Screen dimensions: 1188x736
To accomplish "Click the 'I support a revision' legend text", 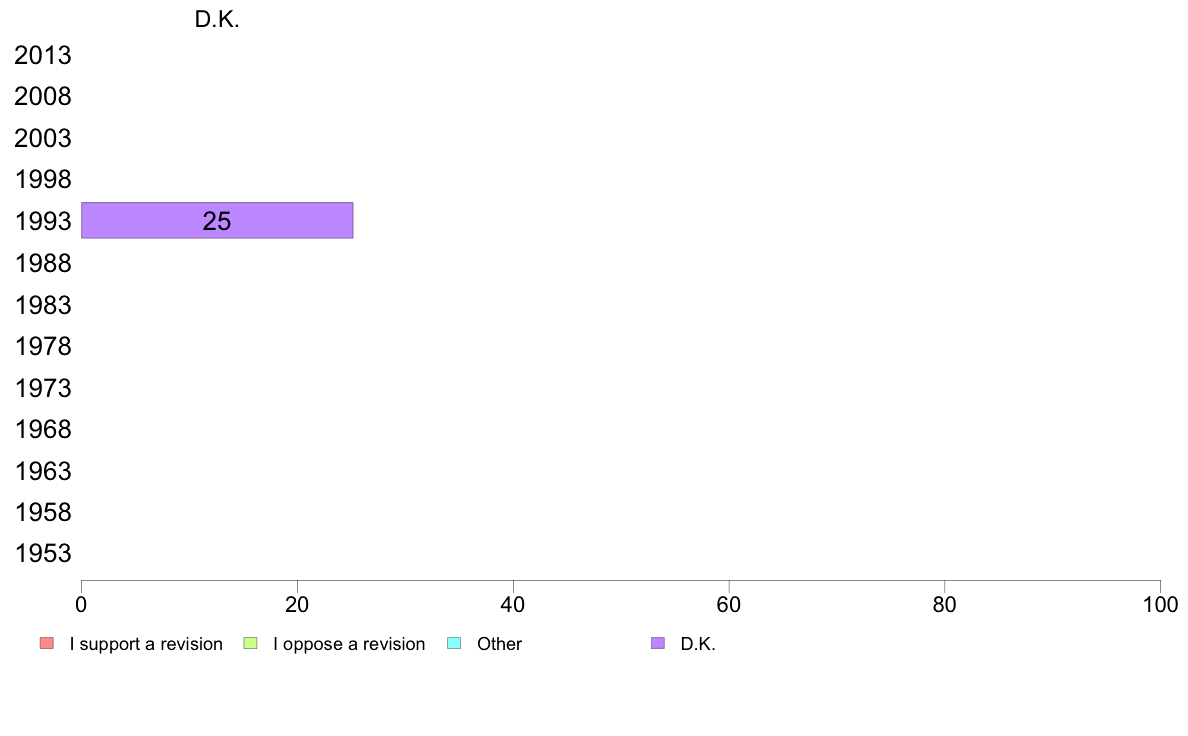I will tap(146, 644).
